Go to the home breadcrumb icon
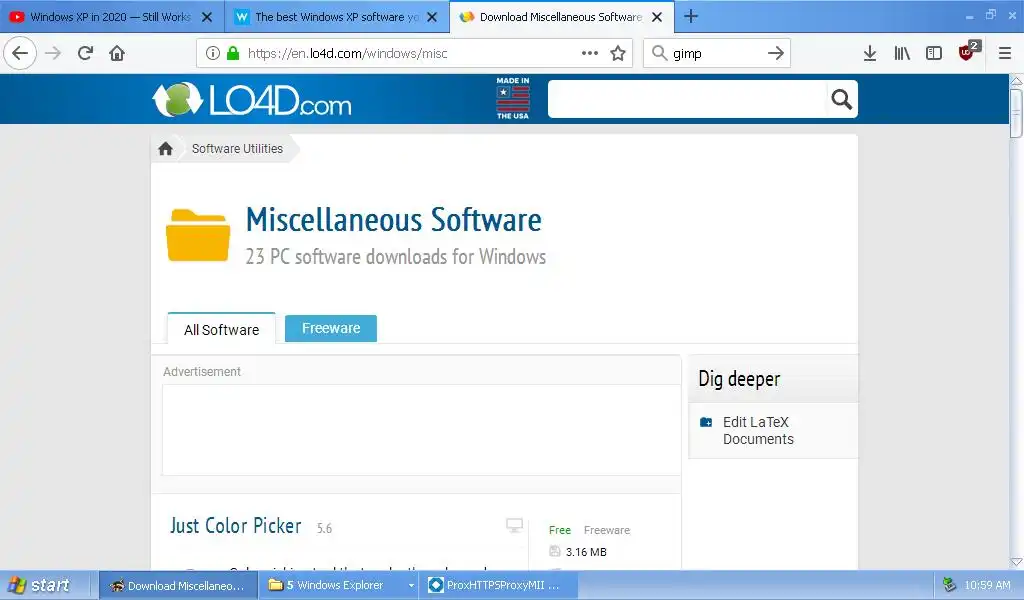Image resolution: width=1024 pixels, height=600 pixels. tap(165, 149)
